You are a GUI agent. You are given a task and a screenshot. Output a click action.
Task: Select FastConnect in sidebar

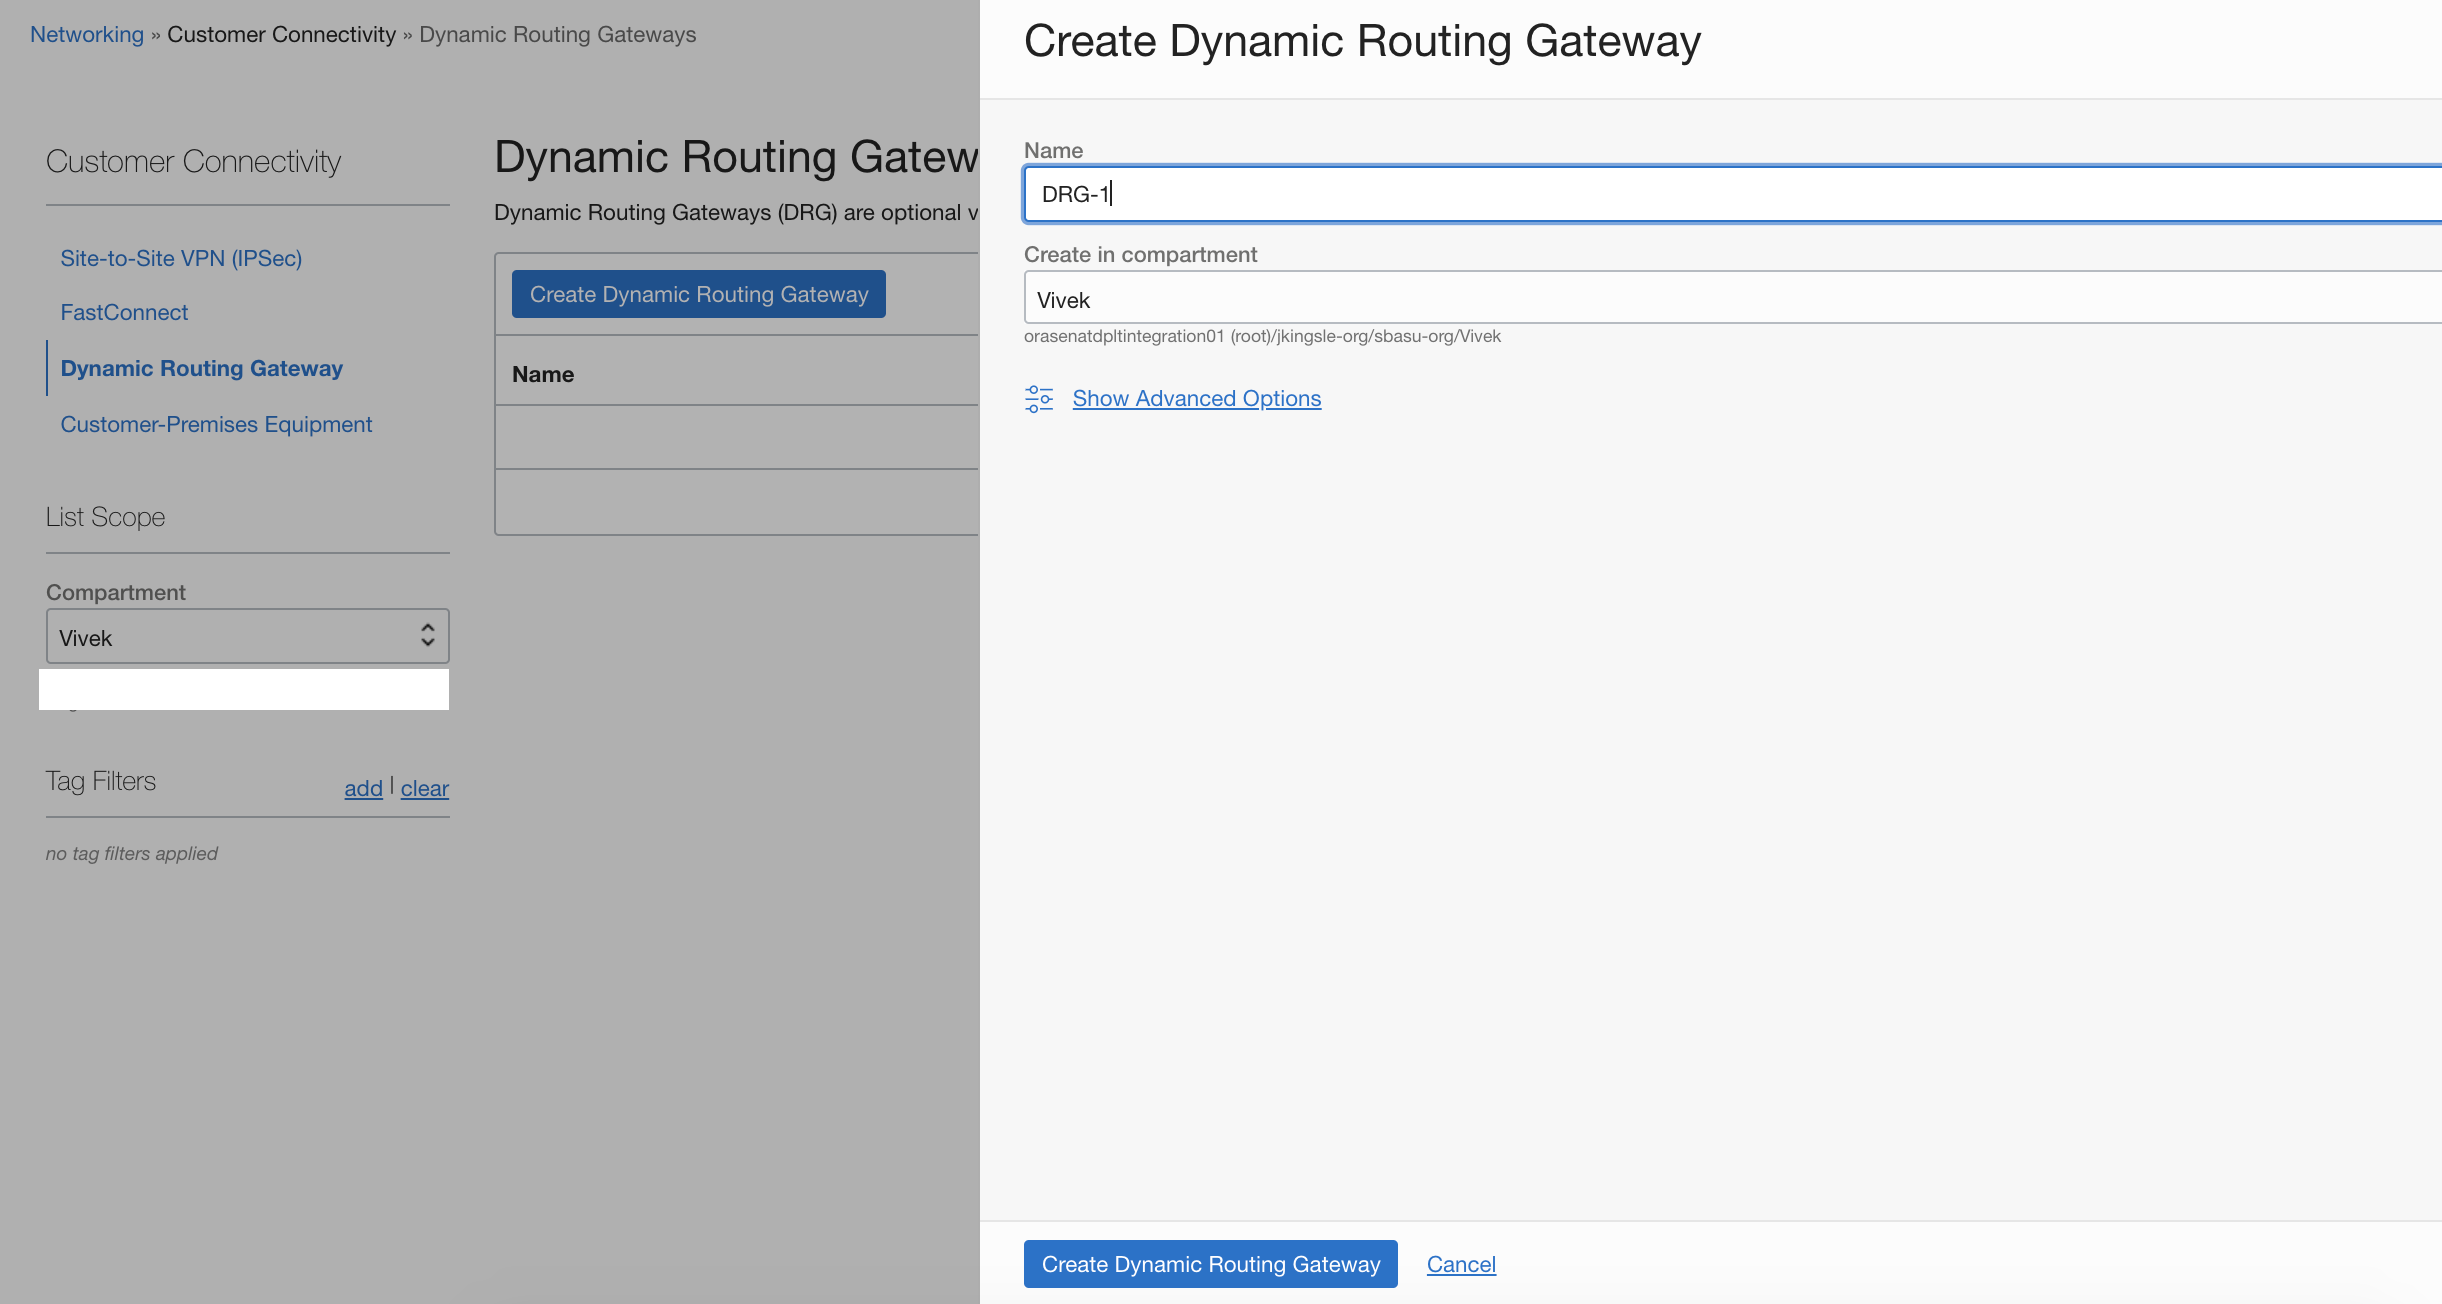tap(124, 312)
